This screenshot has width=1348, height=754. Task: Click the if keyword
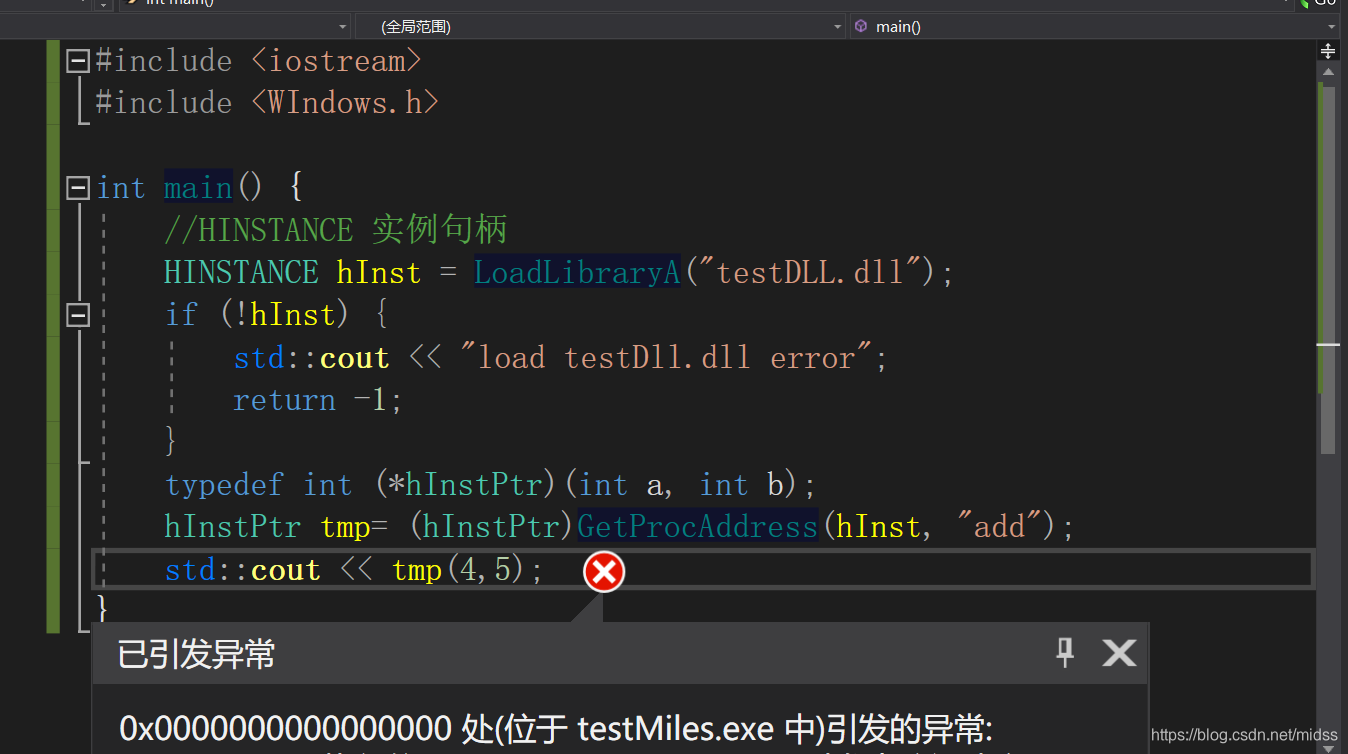181,315
